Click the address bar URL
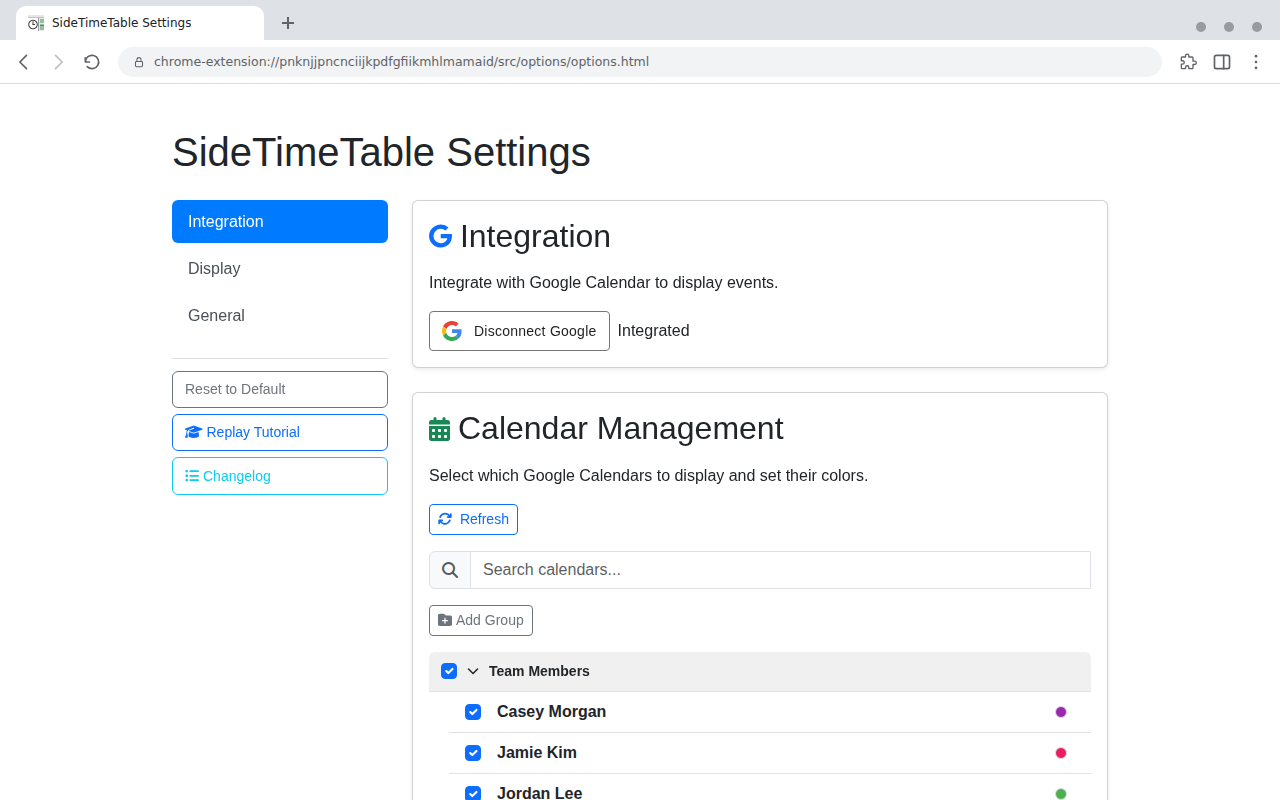Screen dimensions: 1280x800 tap(401, 62)
